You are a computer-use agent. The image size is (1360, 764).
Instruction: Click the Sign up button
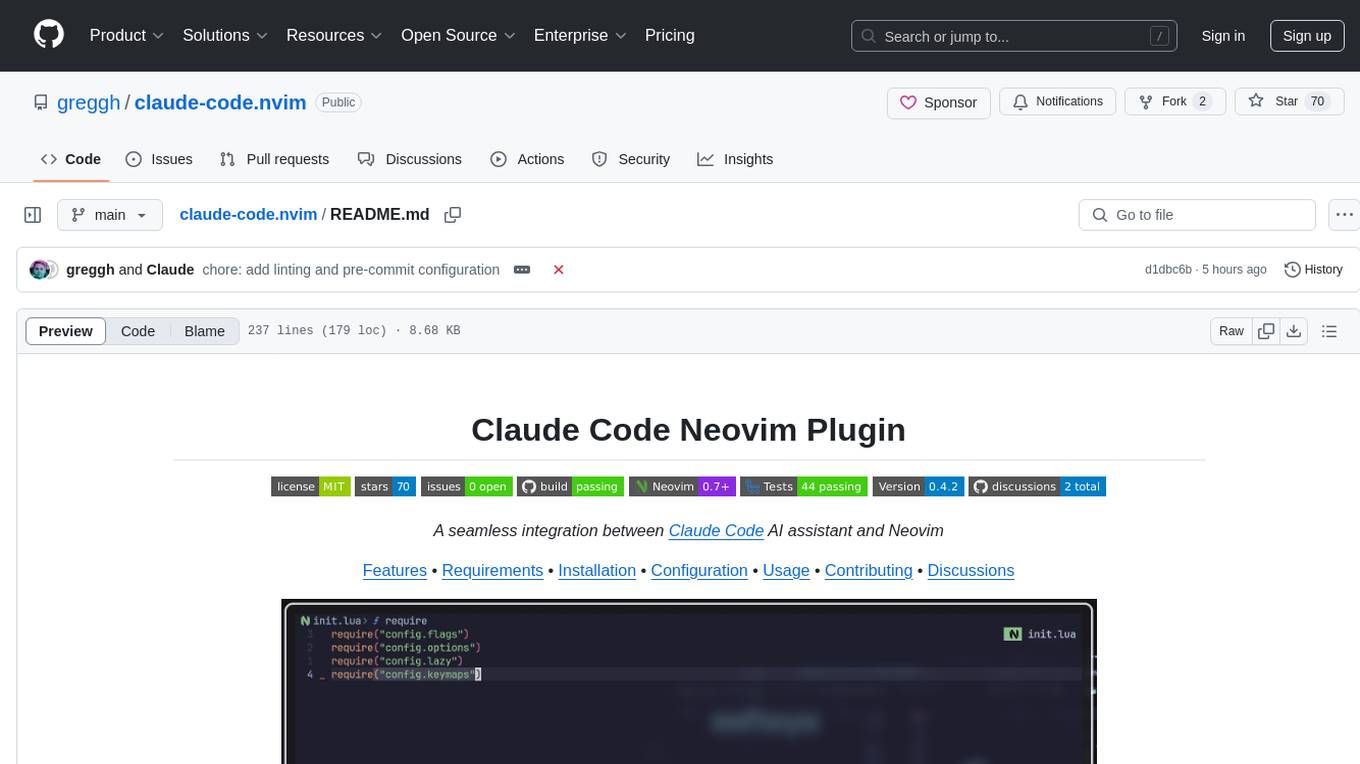click(1307, 36)
